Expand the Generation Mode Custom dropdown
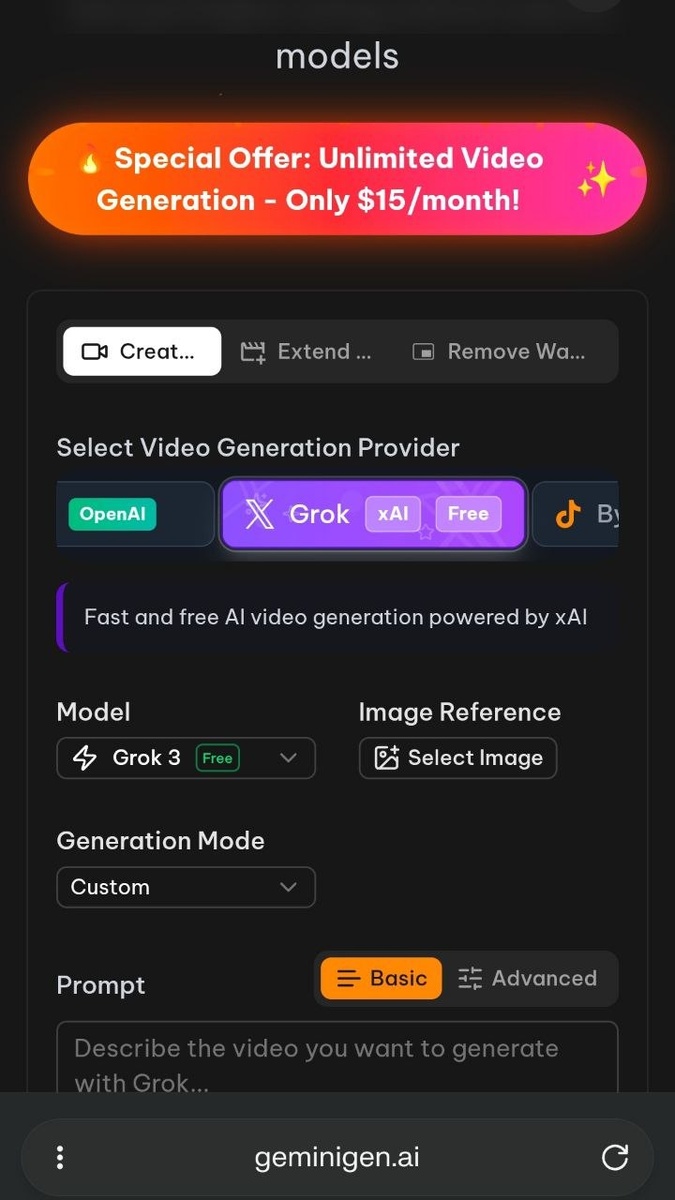Viewport: 675px width, 1200px height. 185,887
